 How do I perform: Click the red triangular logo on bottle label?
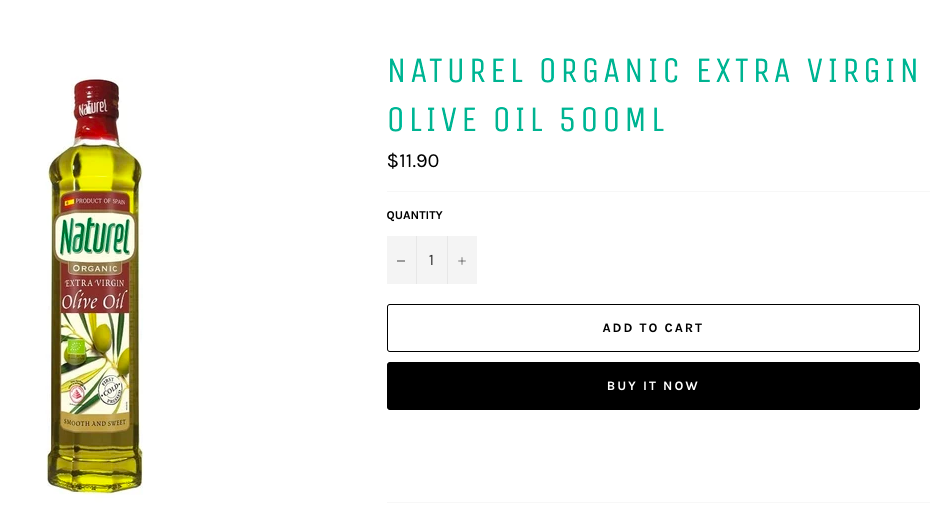[72, 388]
